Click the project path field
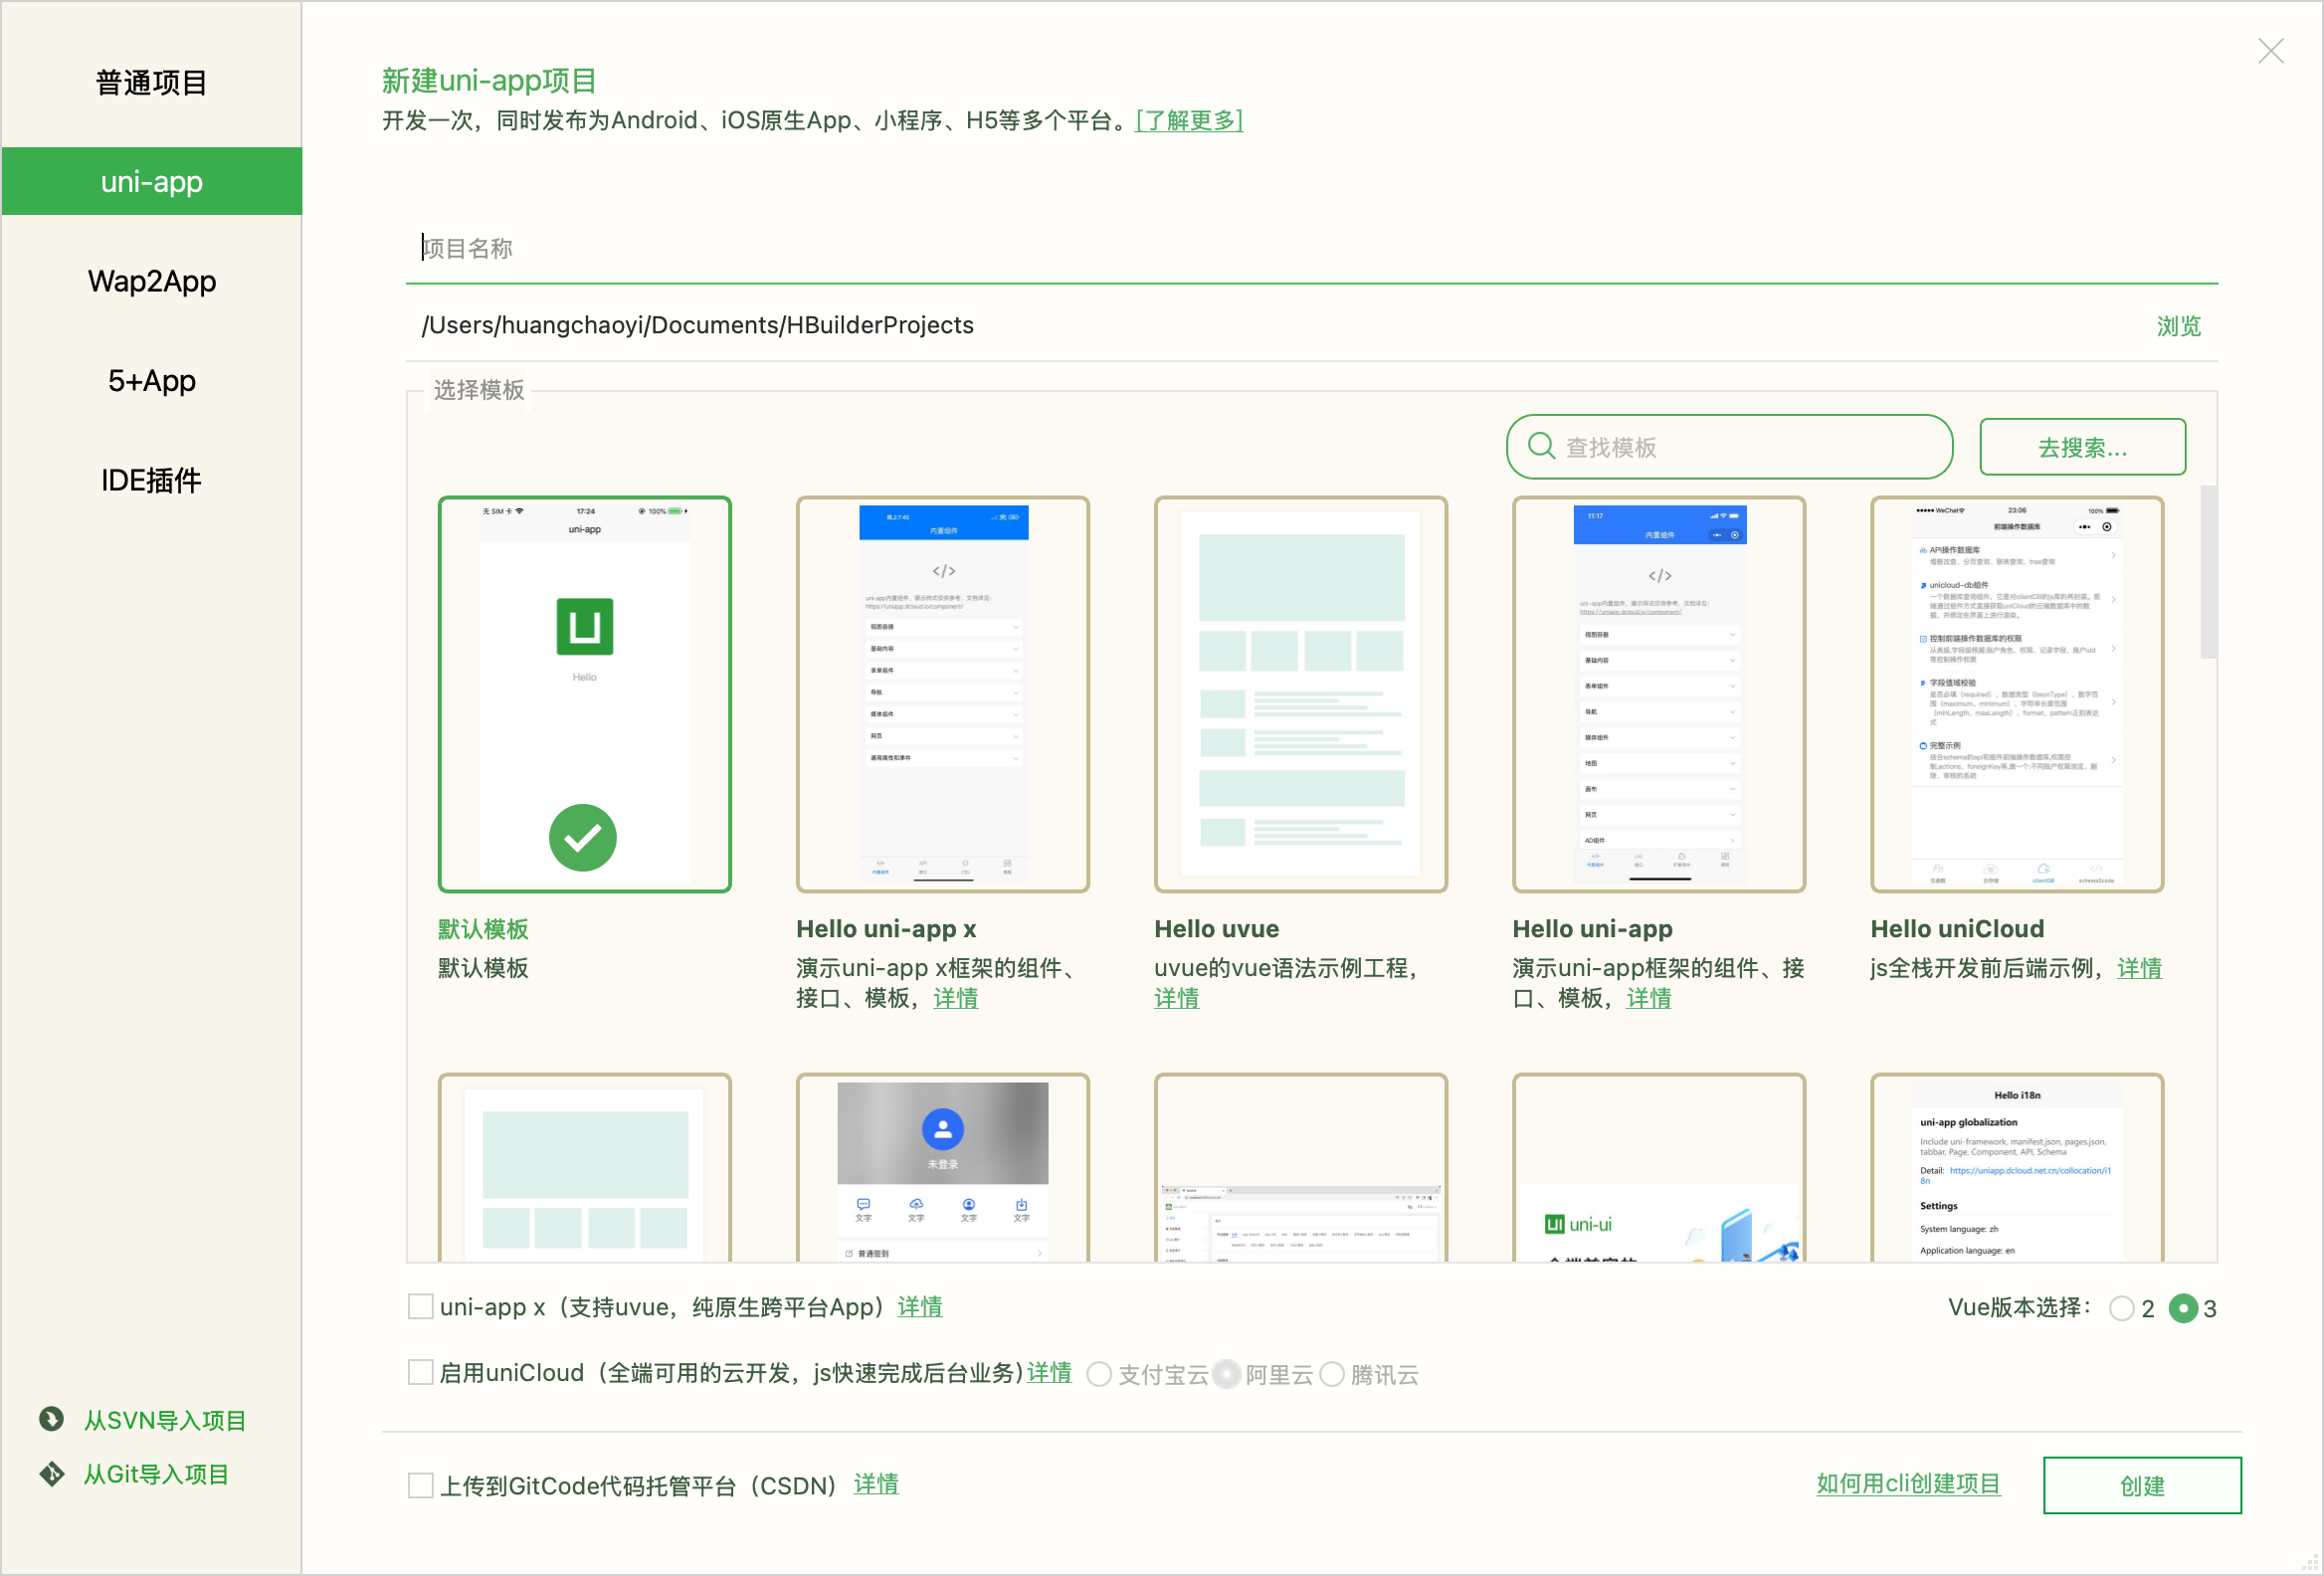This screenshot has height=1576, width=2324. tap(1270, 325)
